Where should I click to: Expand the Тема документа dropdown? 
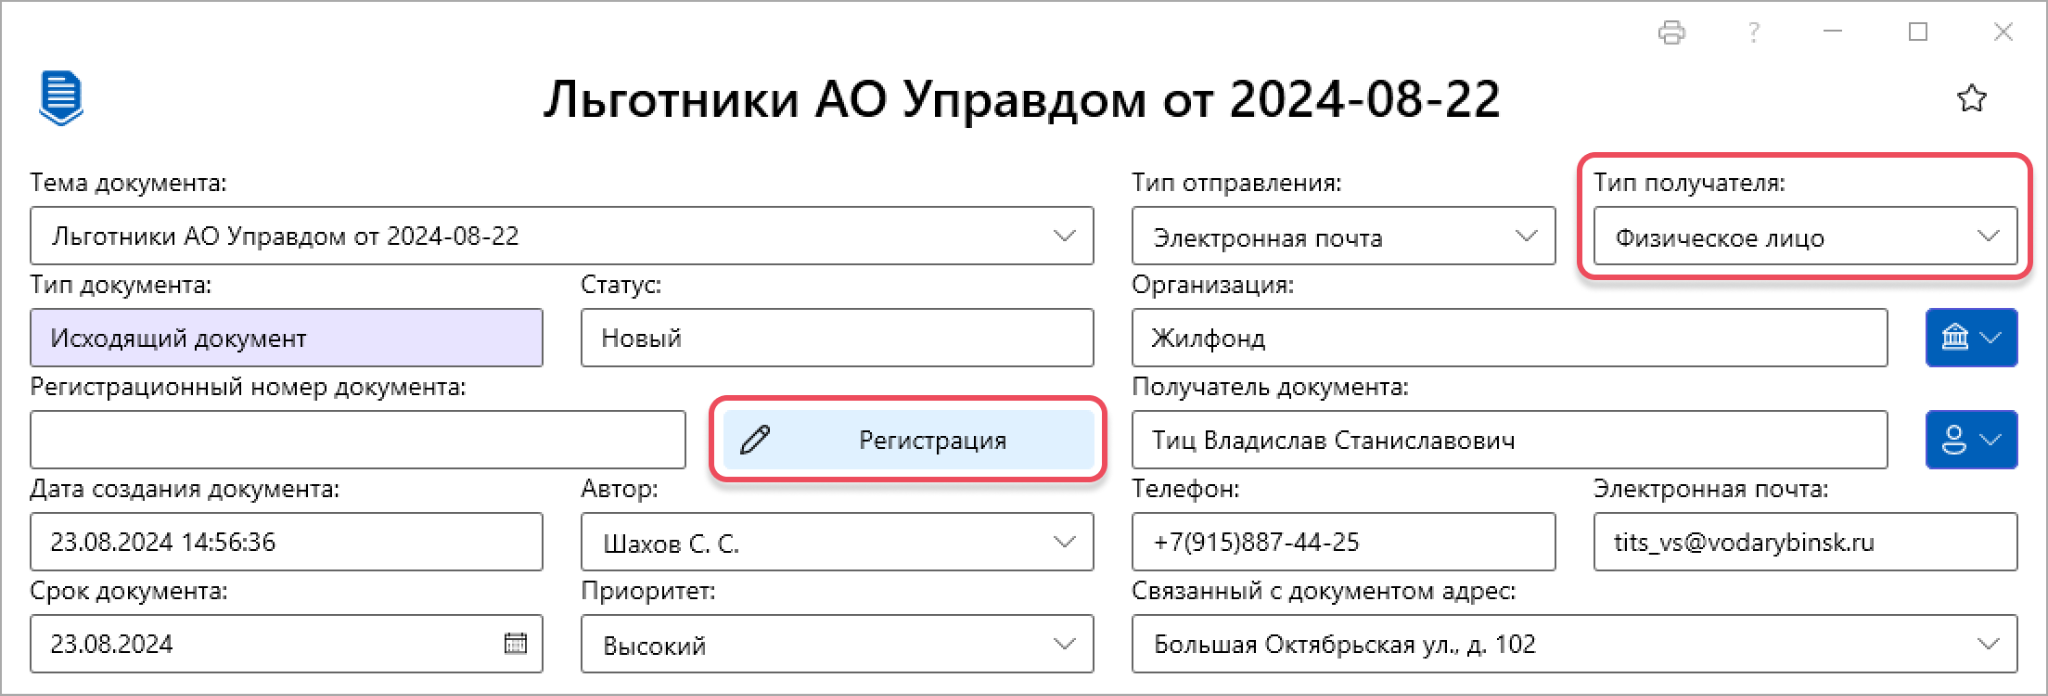pos(1064,236)
